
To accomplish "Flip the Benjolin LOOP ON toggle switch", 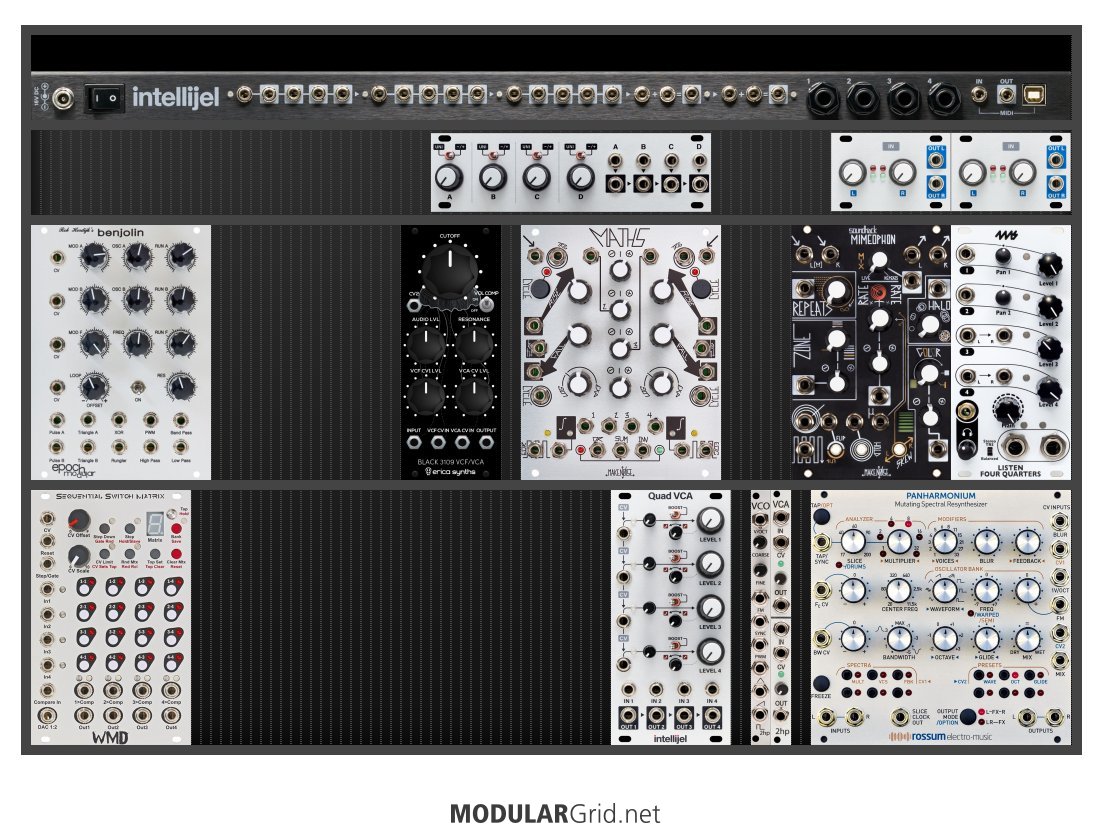I will click(x=138, y=388).
